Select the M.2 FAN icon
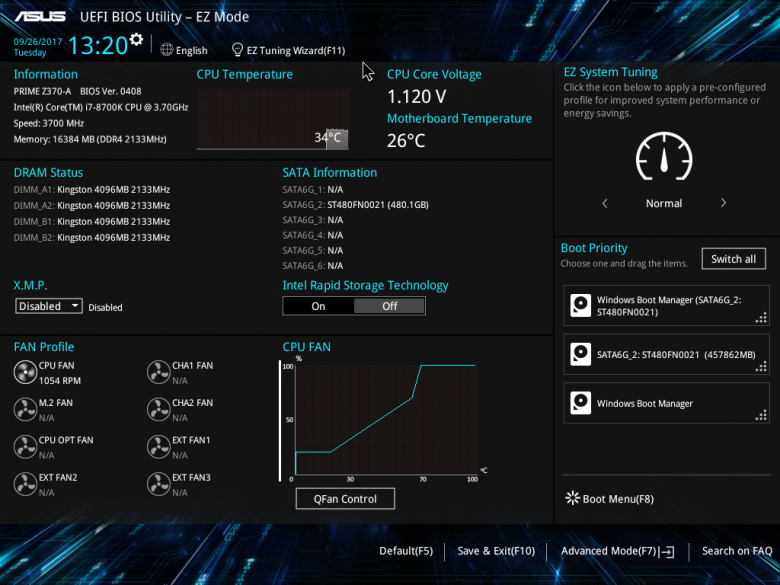780x585 pixels. click(25, 409)
